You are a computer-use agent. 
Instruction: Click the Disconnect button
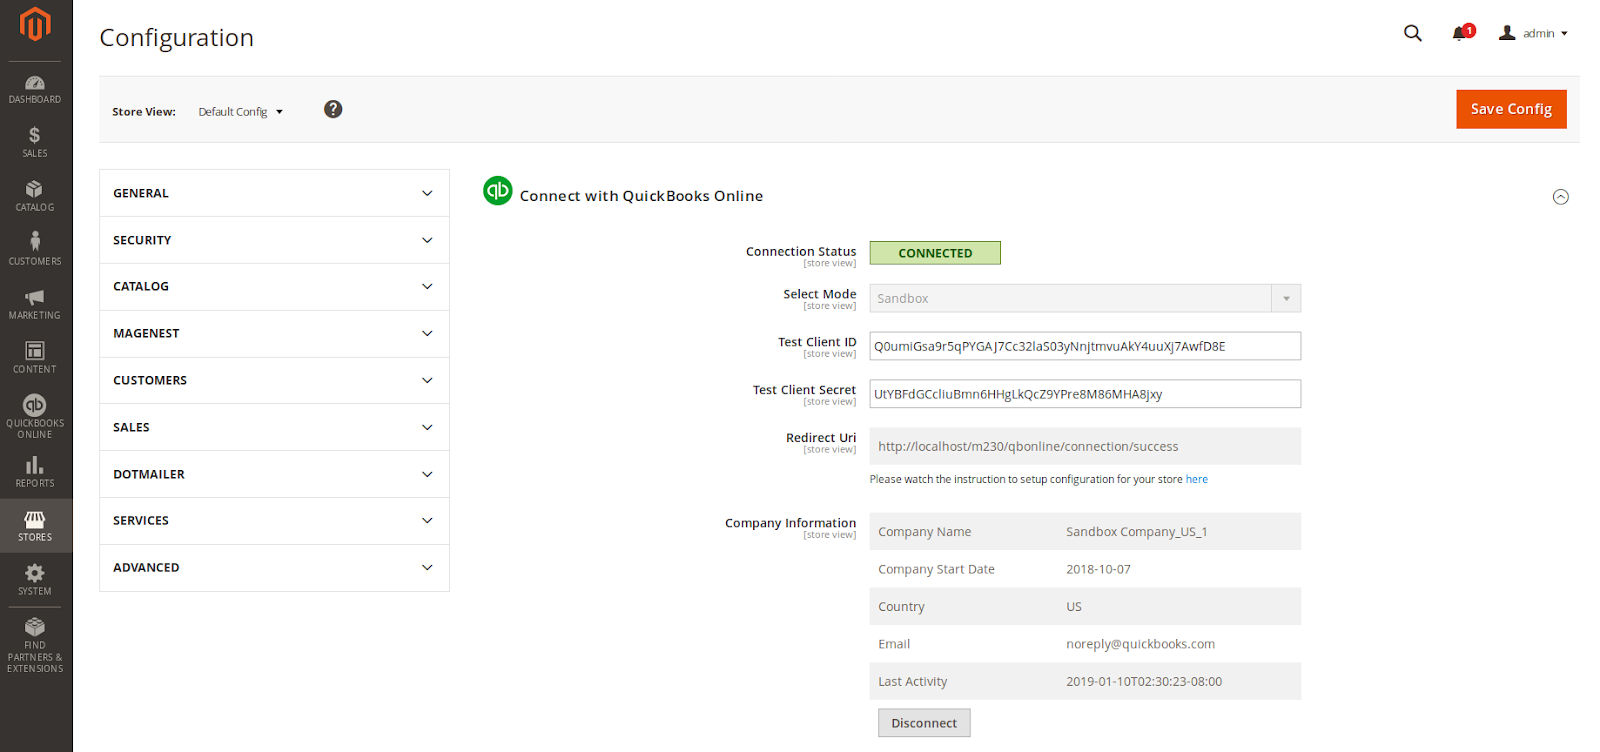pyautogui.click(x=924, y=723)
